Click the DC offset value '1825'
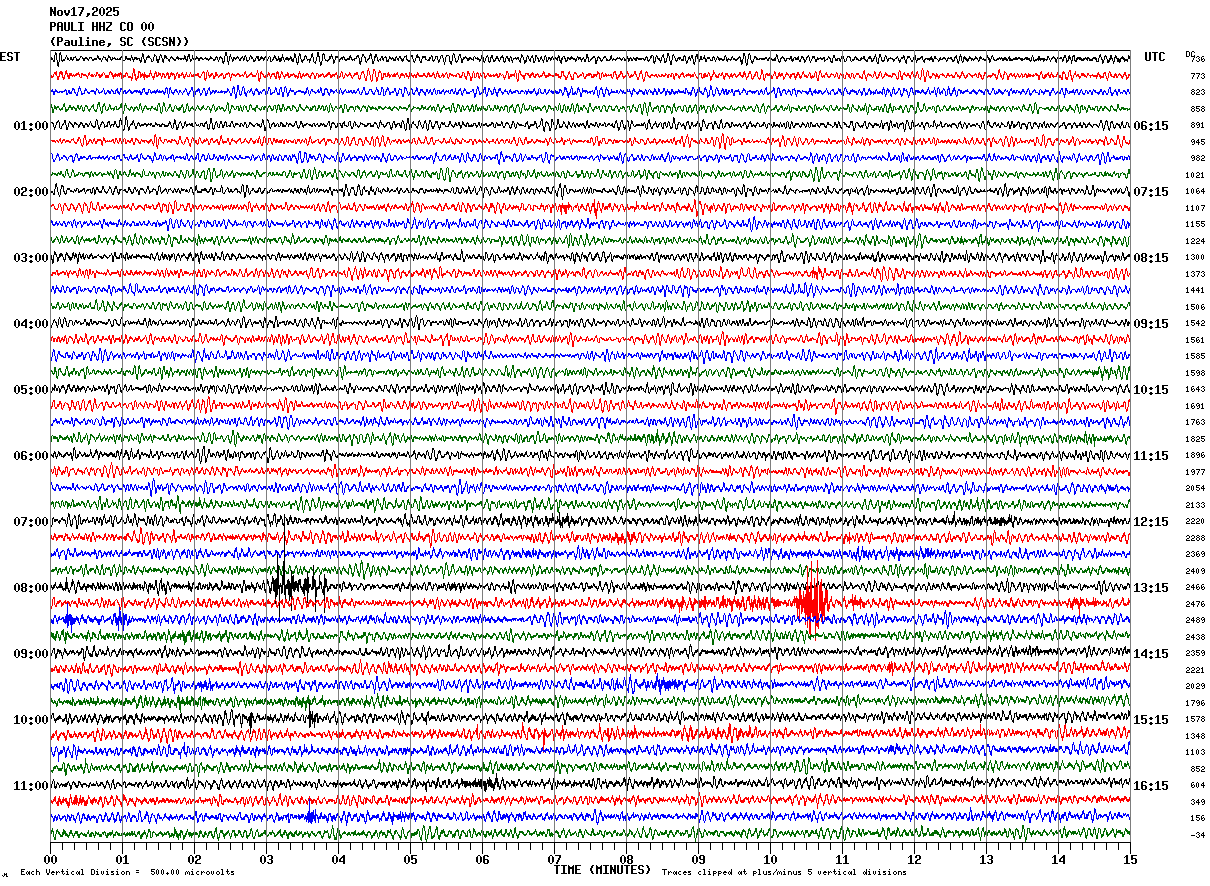The image size is (1210, 886). tap(1195, 439)
